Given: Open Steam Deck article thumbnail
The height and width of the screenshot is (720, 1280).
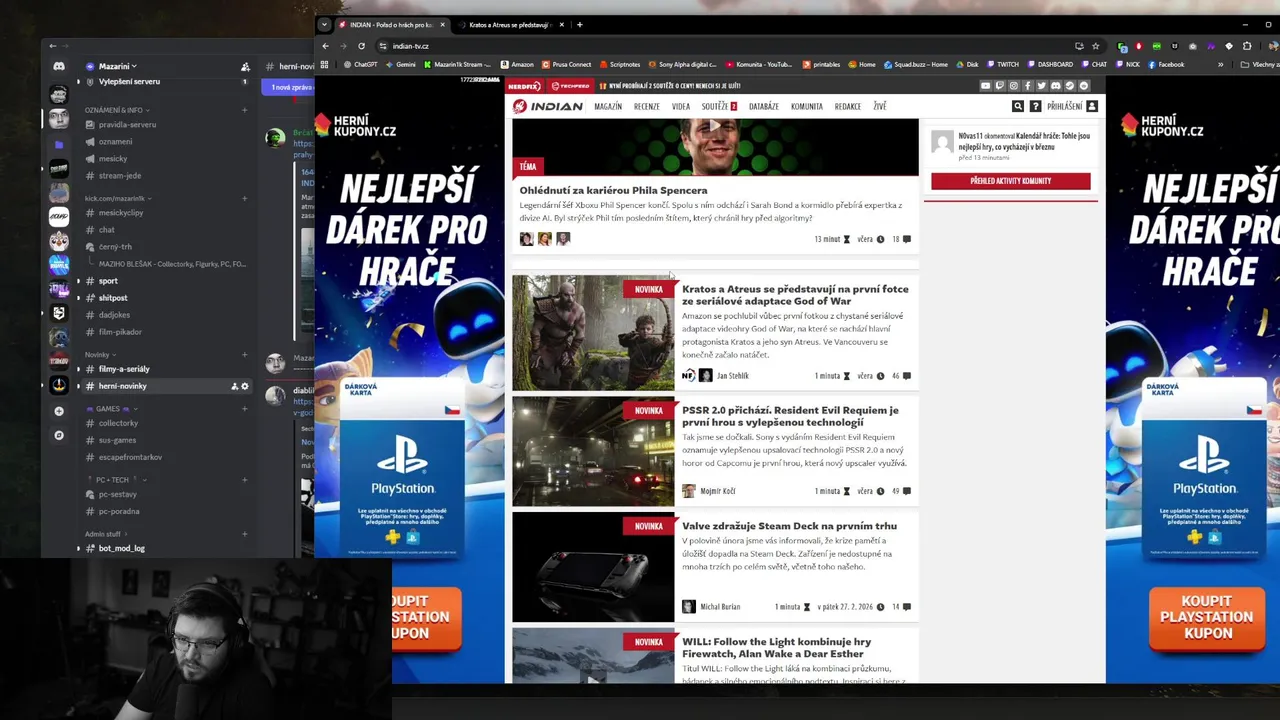Looking at the screenshot, I should pyautogui.click(x=593, y=567).
